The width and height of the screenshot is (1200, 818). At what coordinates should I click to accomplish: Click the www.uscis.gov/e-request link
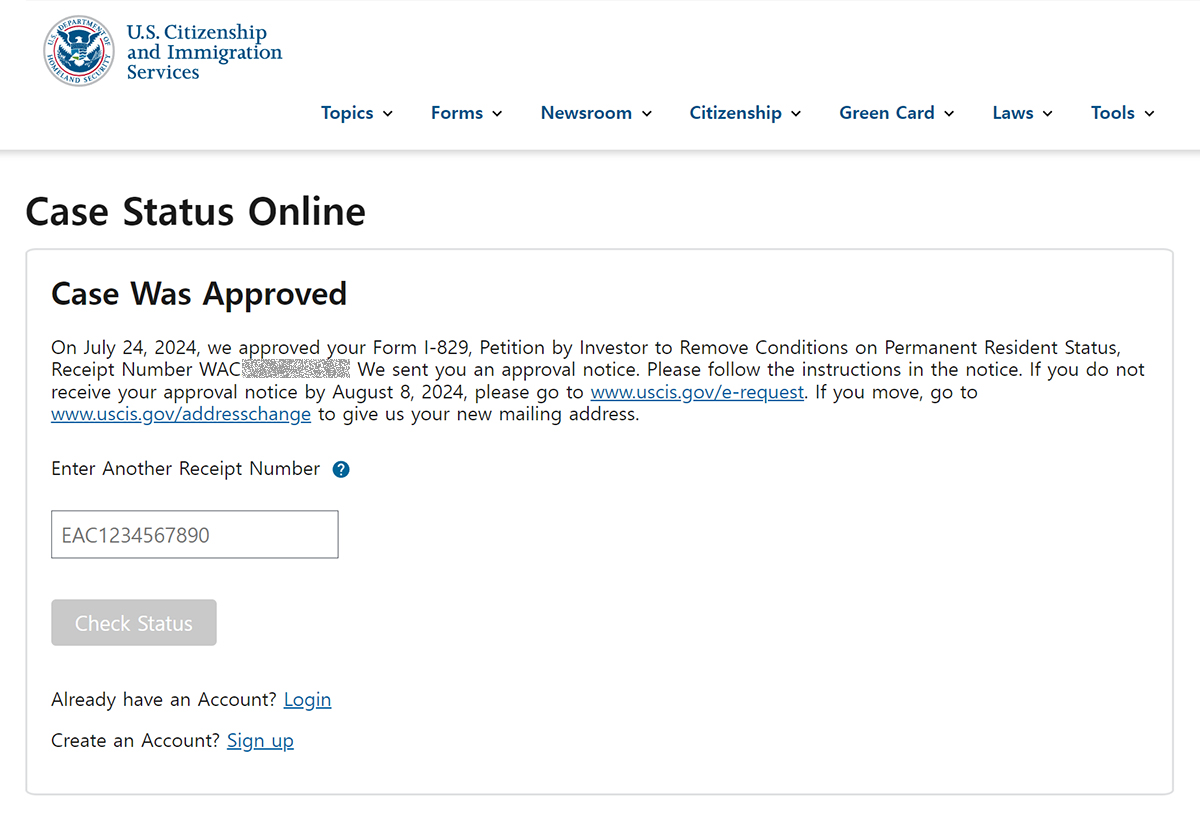(697, 392)
